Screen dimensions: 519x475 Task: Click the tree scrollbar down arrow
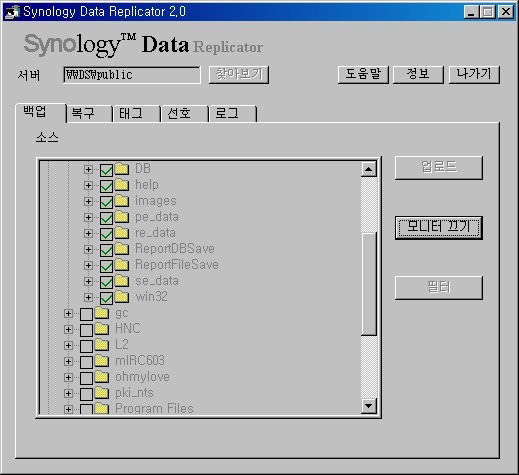pyautogui.click(x=369, y=406)
